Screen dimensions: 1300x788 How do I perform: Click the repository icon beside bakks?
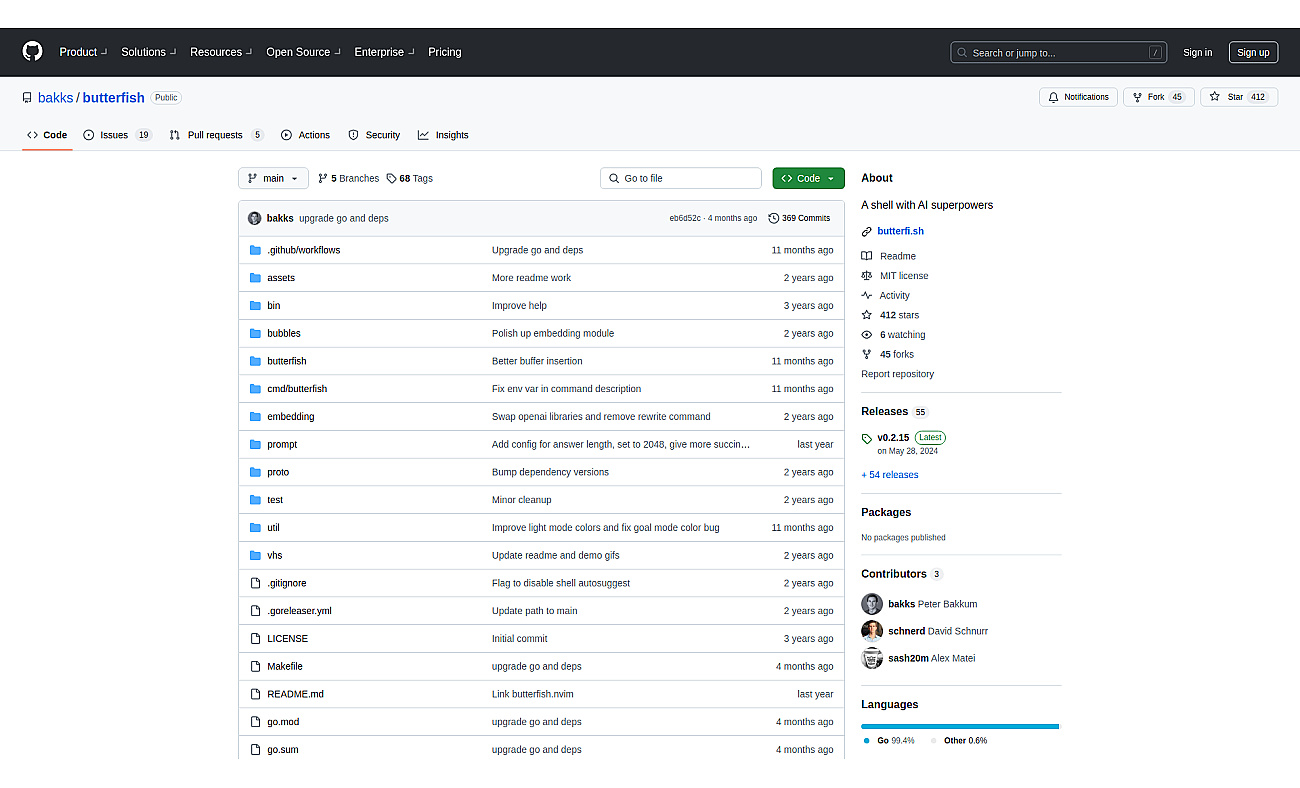pyautogui.click(x=27, y=97)
